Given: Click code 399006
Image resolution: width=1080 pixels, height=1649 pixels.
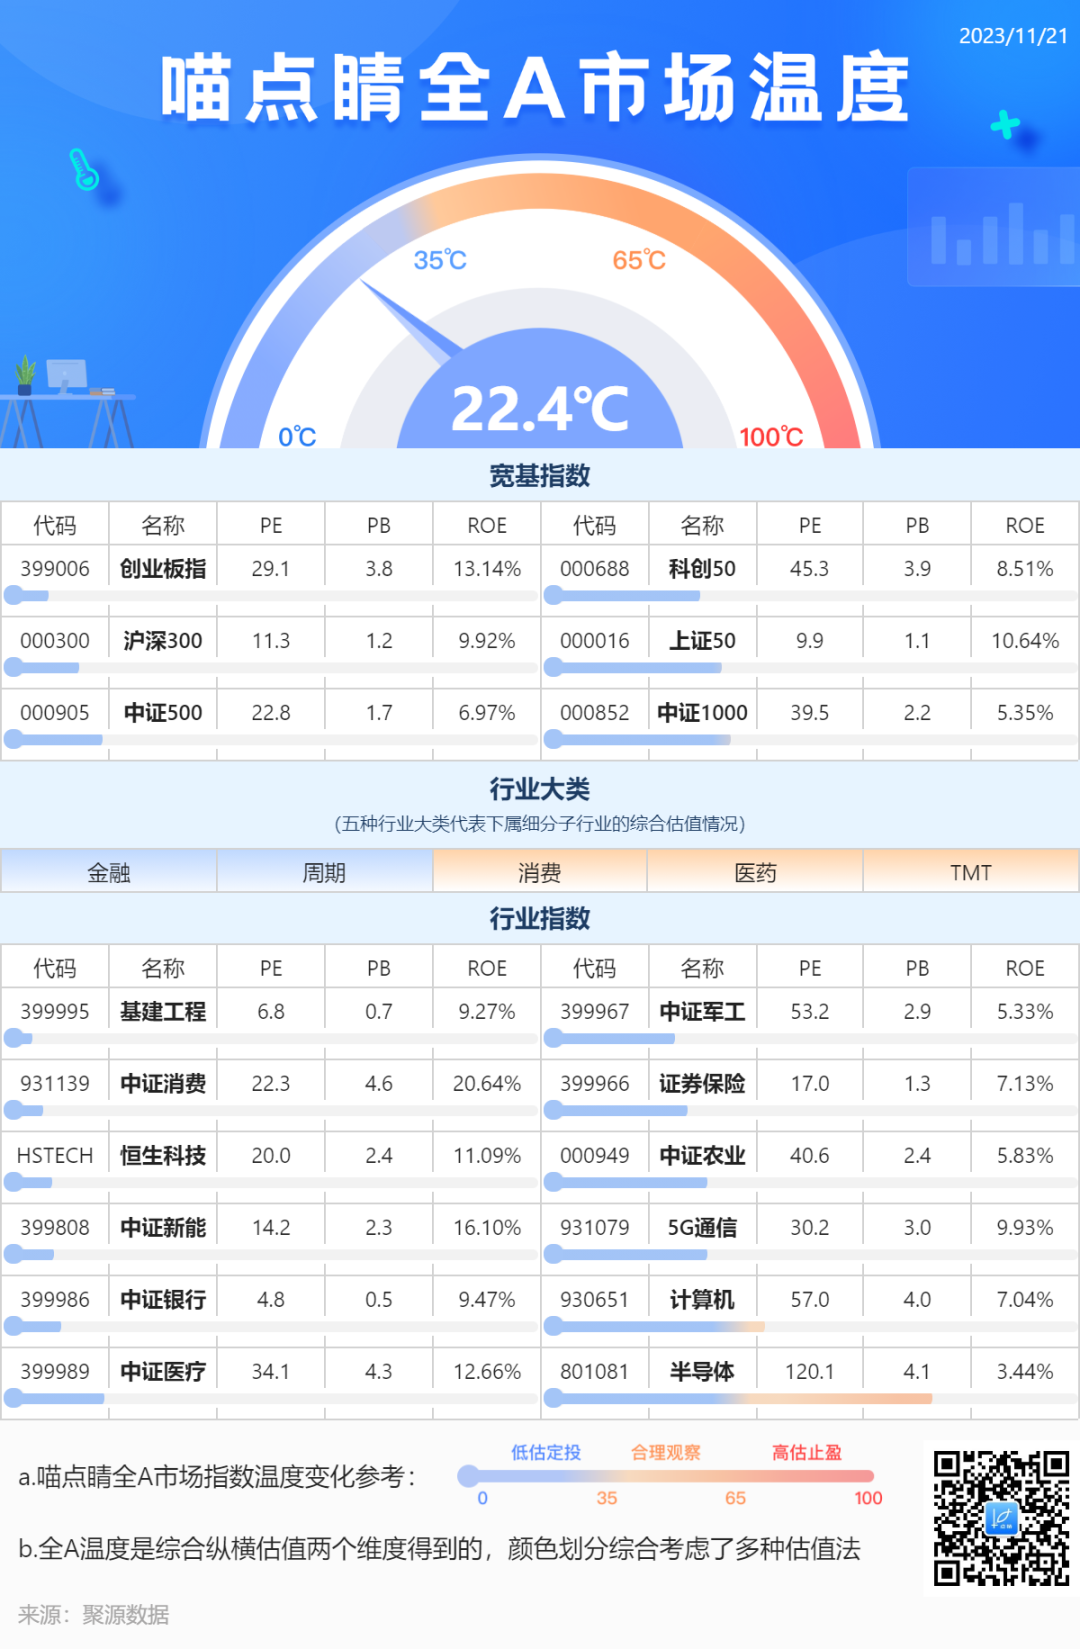Looking at the screenshot, I should (x=55, y=569).
